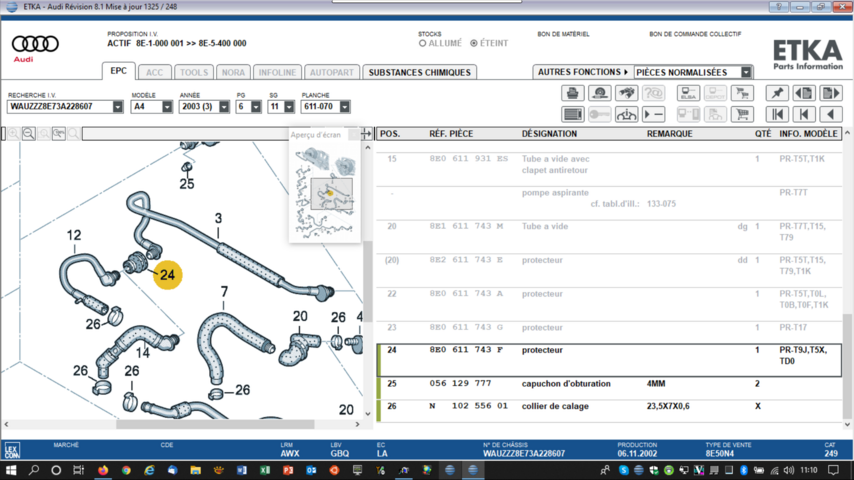Expand the PIÈCES NORMALISÉES dropdown
854x480 pixels.
[746, 72]
